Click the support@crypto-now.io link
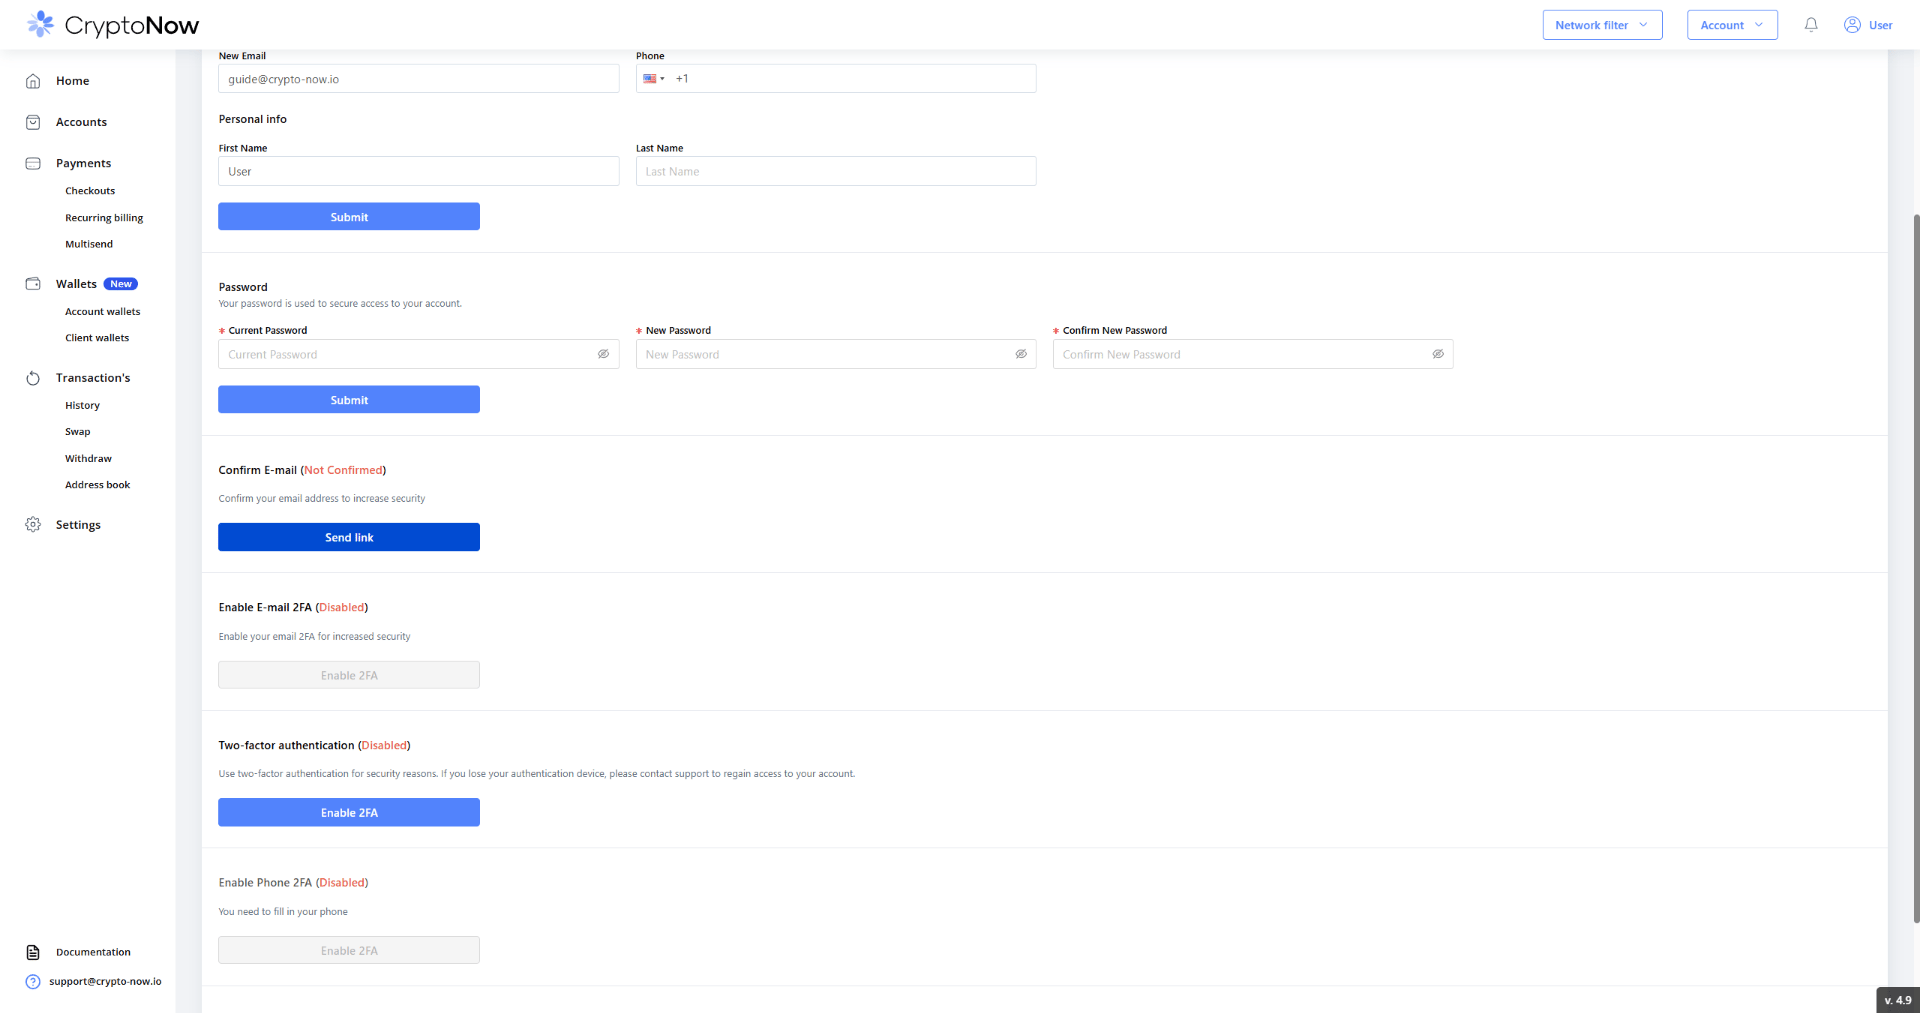 (x=105, y=982)
